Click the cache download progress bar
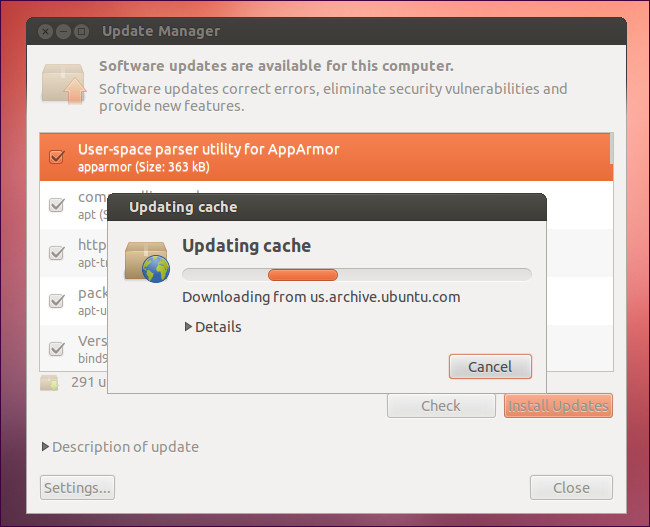The width and height of the screenshot is (650, 527). tap(357, 275)
